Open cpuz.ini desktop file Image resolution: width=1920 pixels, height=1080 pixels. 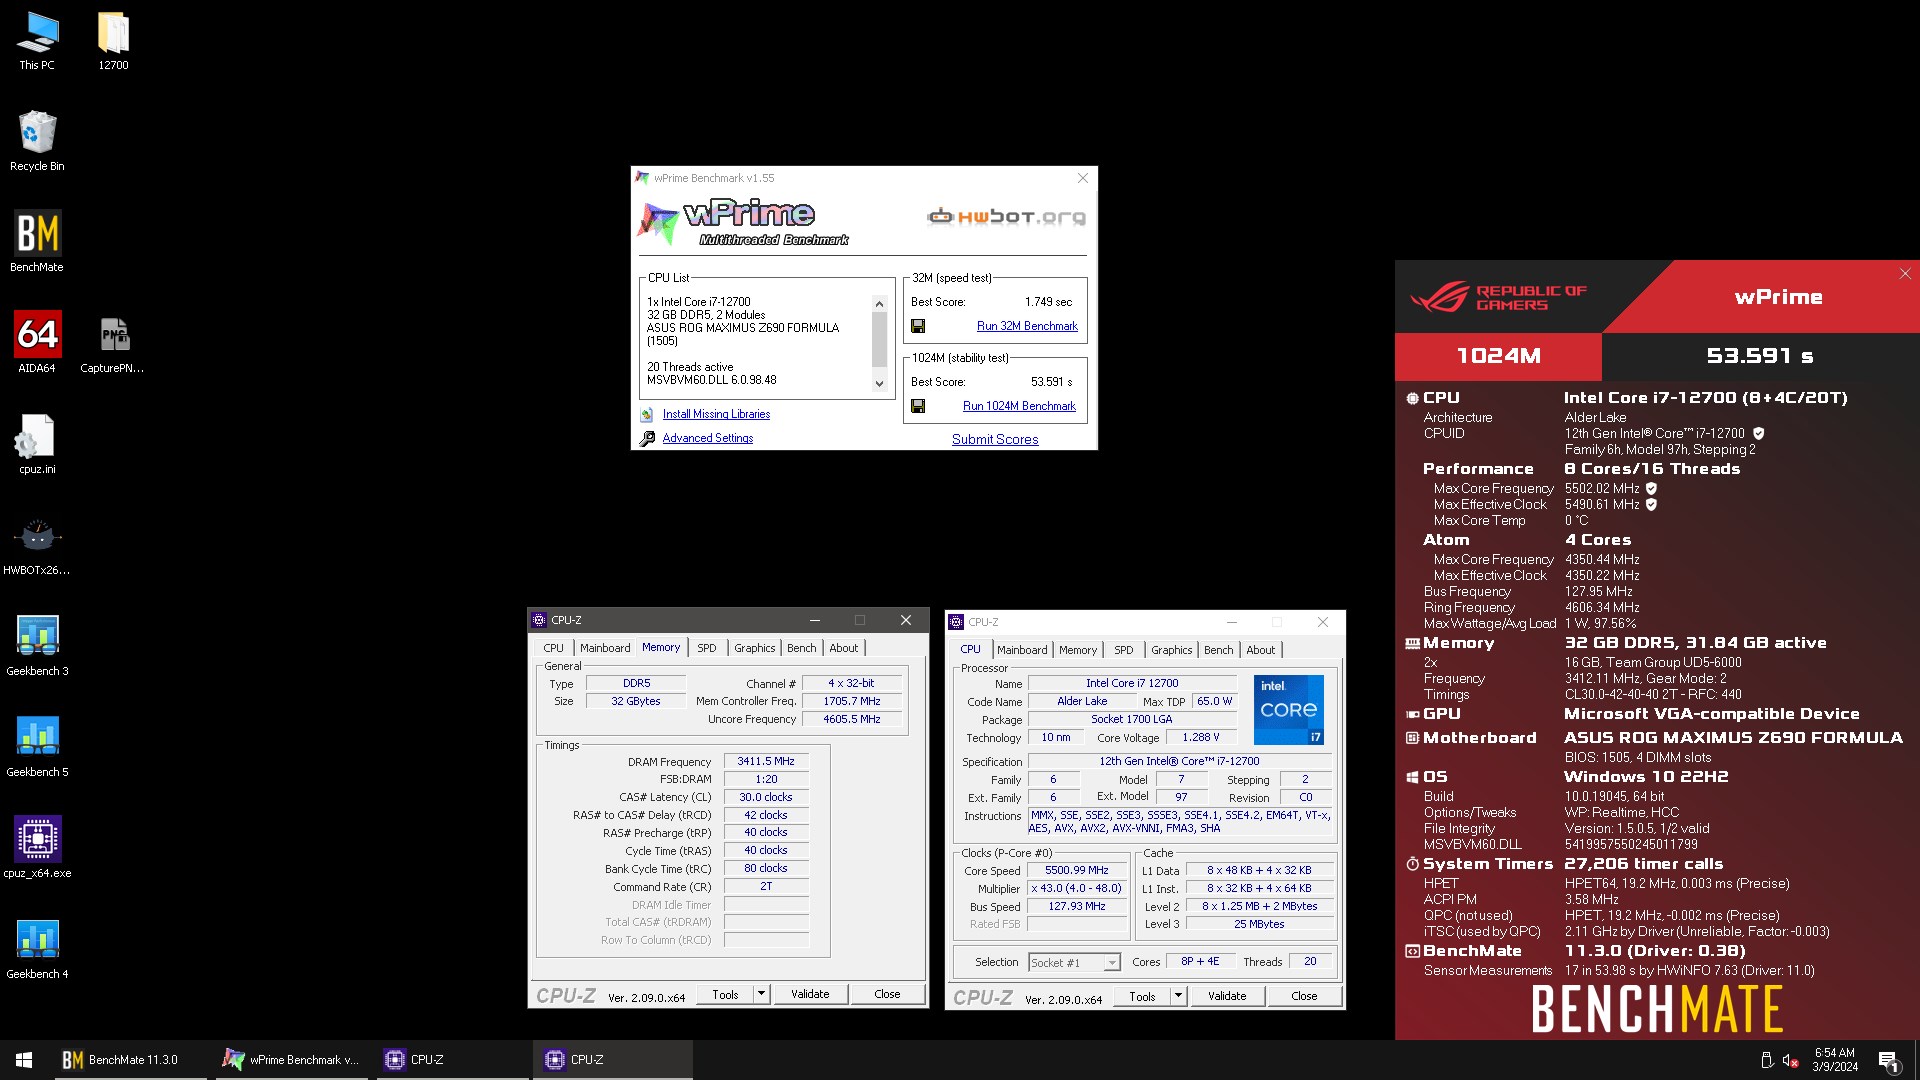(37, 444)
